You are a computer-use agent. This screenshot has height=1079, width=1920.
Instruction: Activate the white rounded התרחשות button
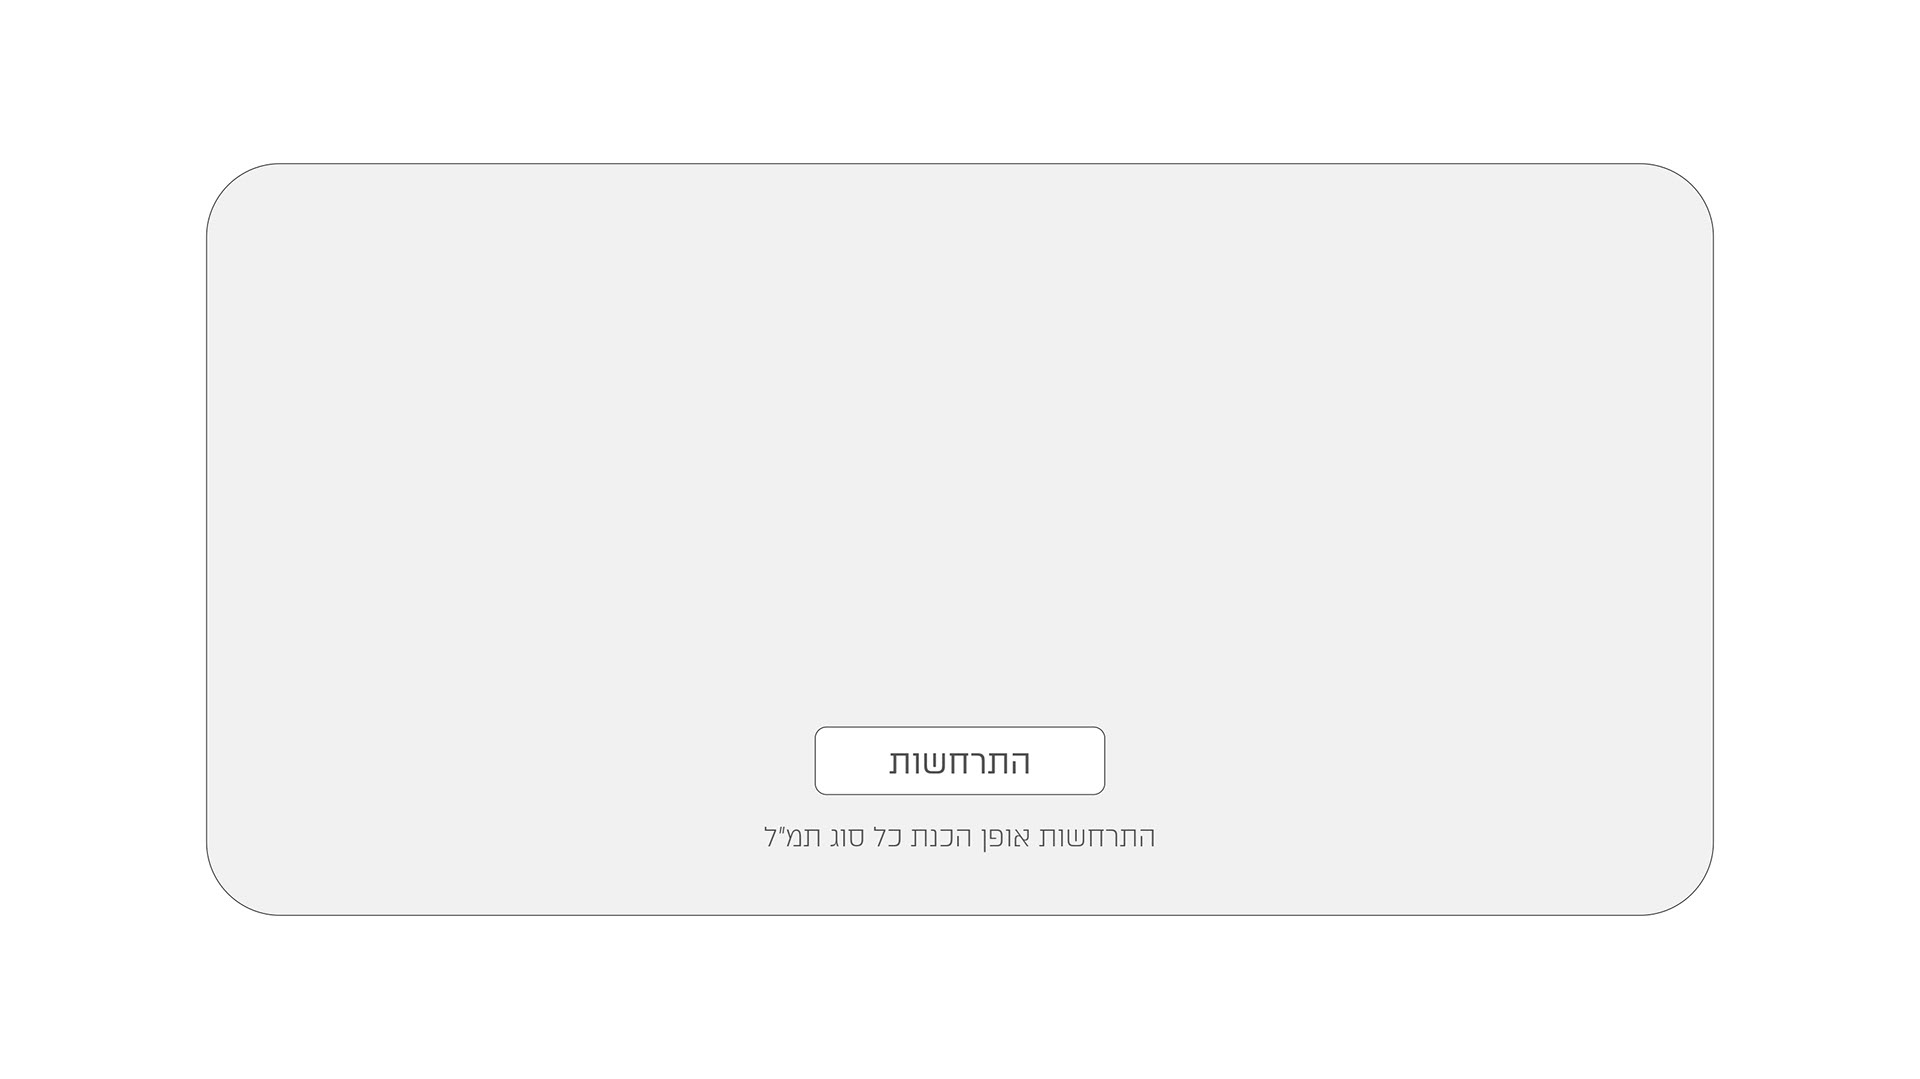coord(960,761)
